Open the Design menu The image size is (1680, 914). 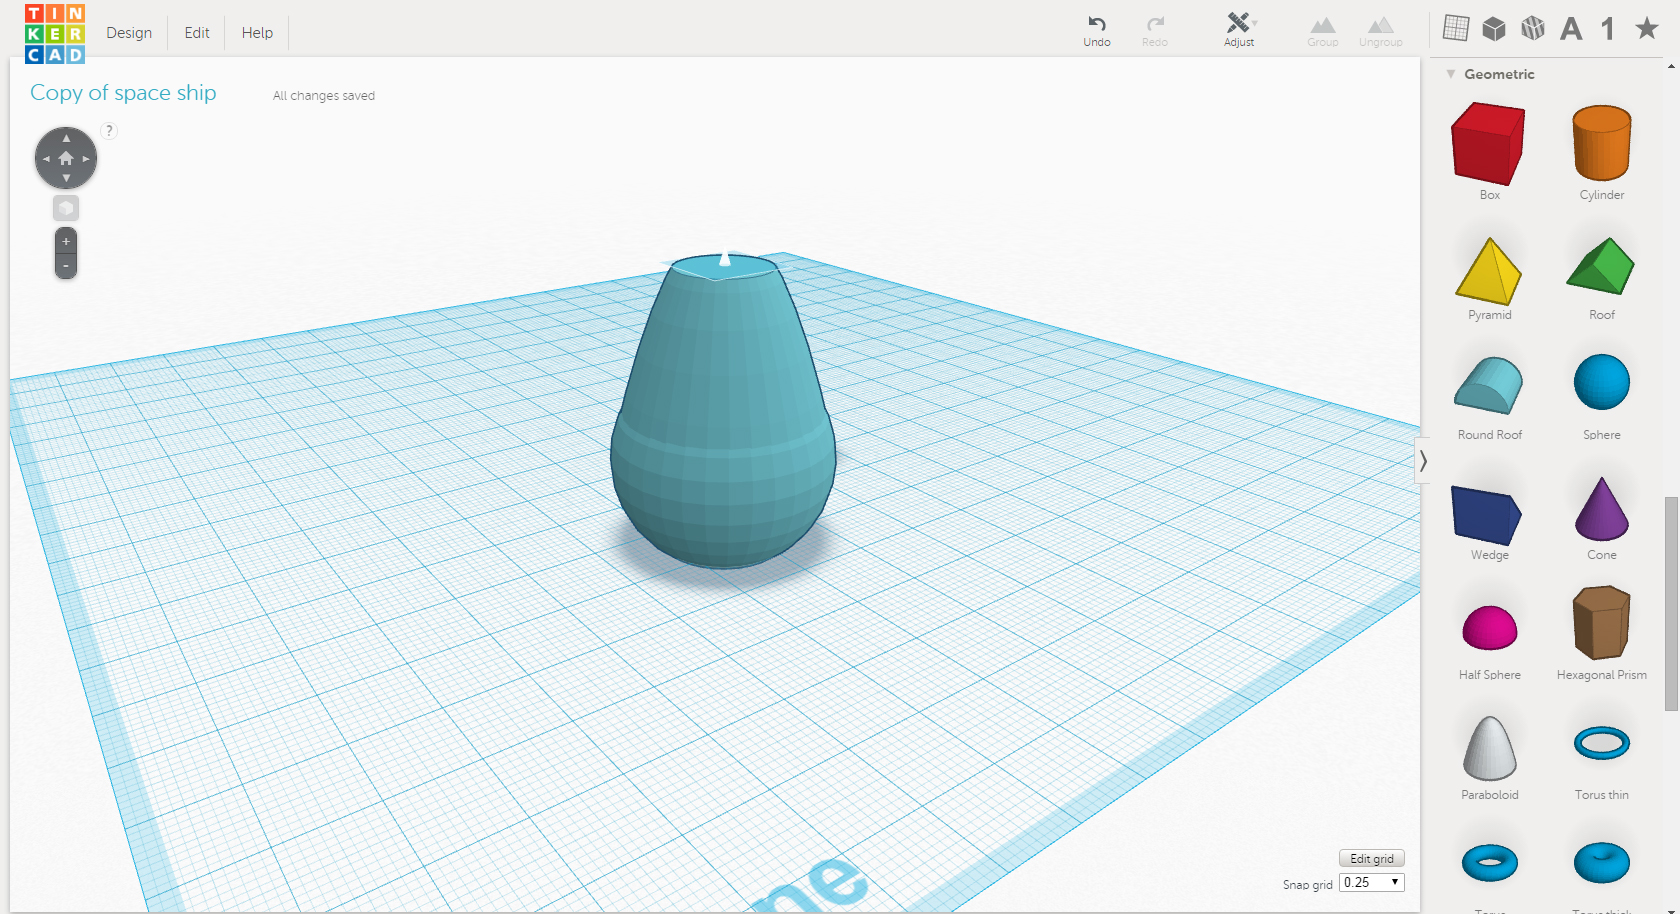tap(129, 33)
